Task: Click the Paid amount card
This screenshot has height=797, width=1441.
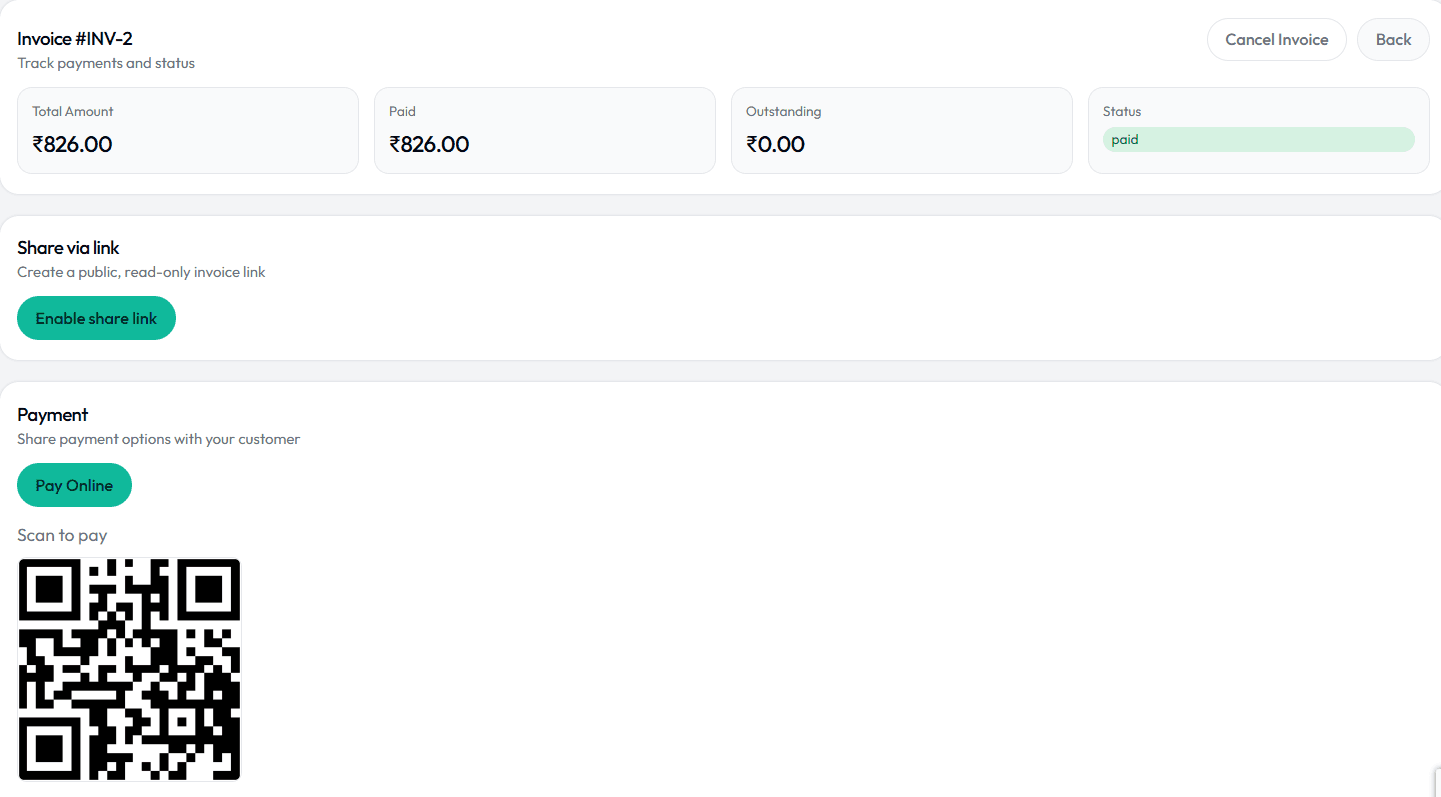Action: 544,130
